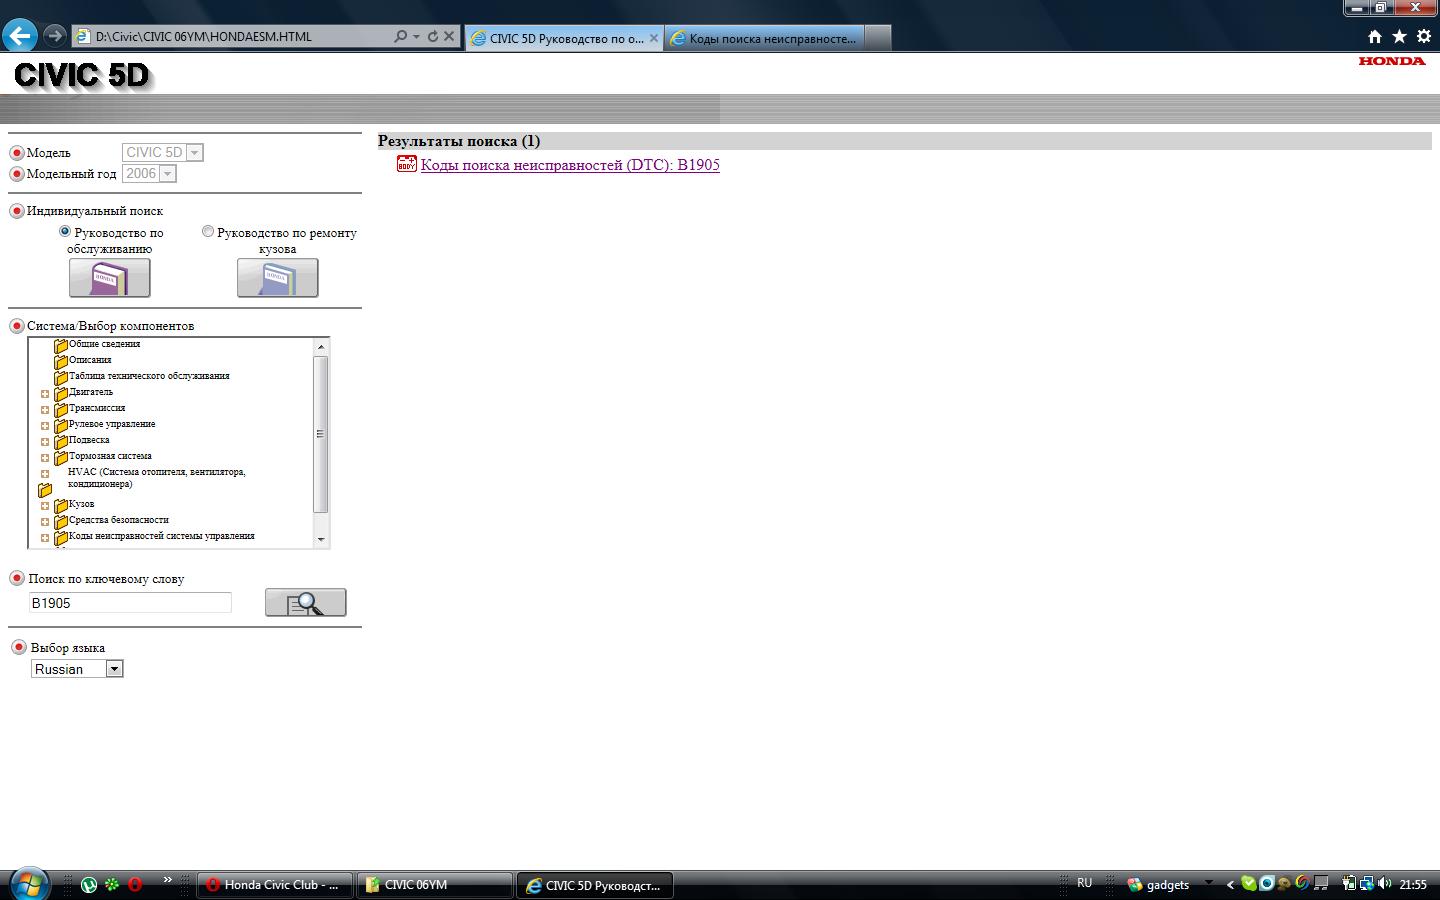The width and height of the screenshot is (1440, 900).
Task: Click red bullet next to 'Выбор языка'
Action: click(x=18, y=647)
